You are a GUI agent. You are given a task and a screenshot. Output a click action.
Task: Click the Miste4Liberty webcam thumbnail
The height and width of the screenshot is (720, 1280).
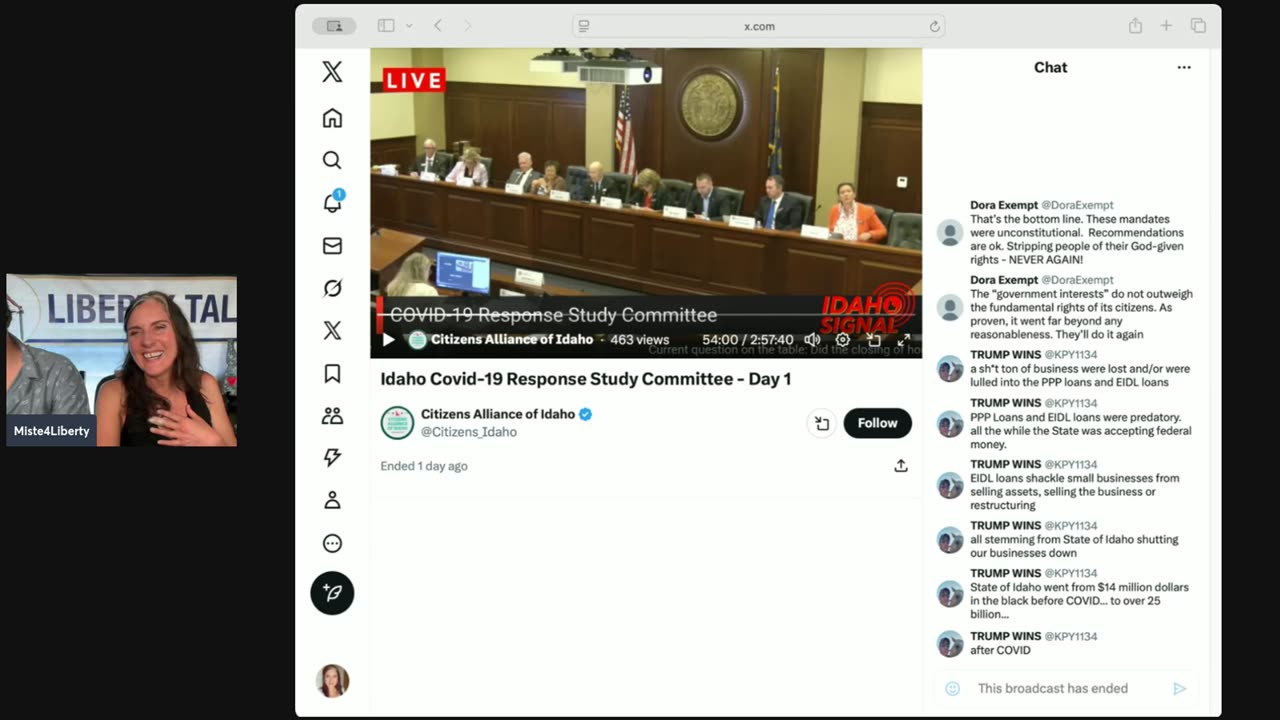[x=122, y=360]
